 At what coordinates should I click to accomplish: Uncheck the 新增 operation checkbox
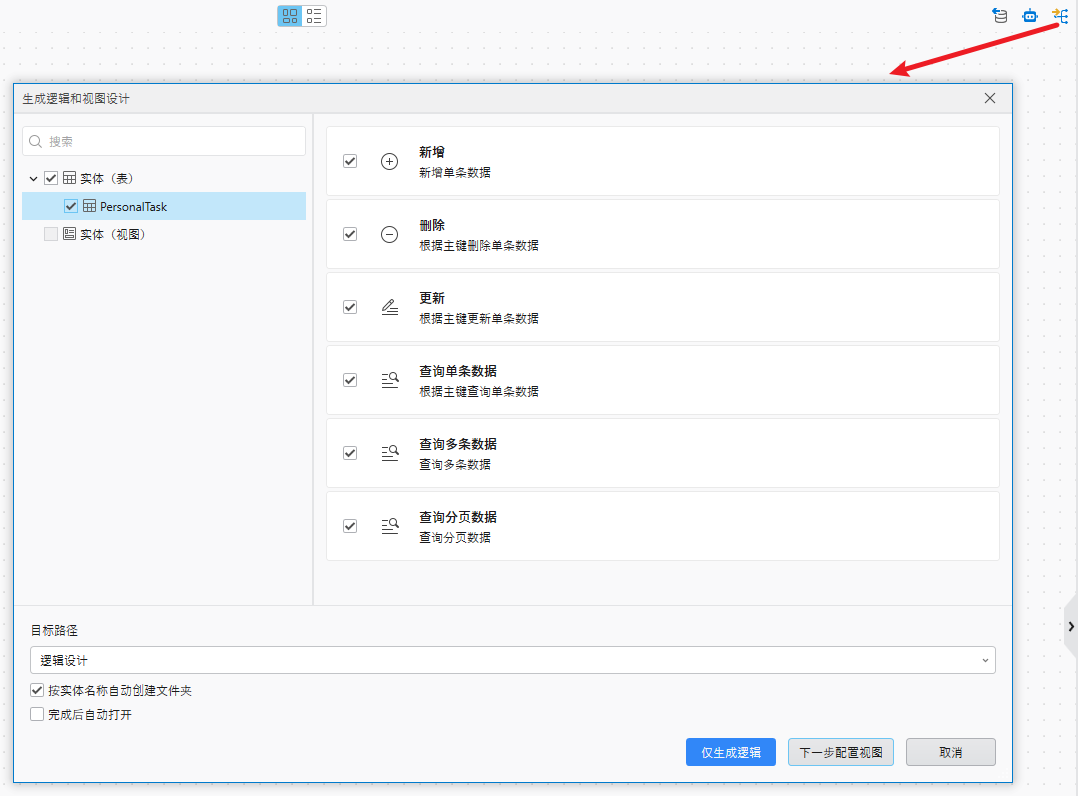pyautogui.click(x=350, y=161)
